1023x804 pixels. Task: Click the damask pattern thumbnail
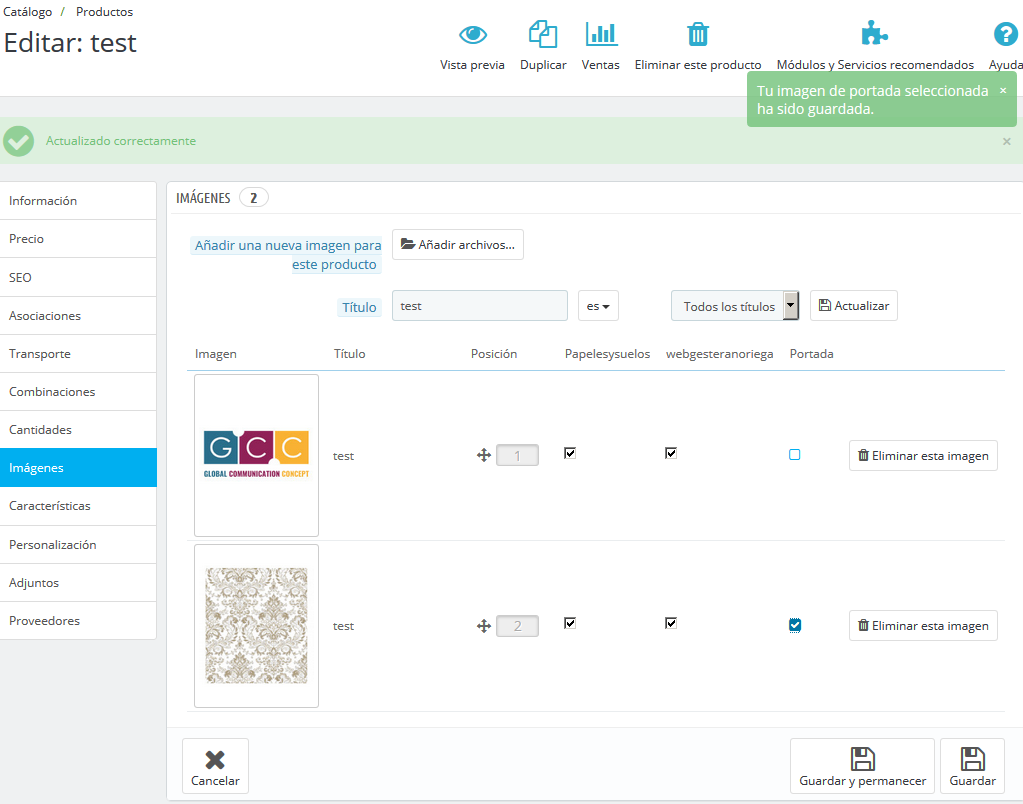(x=256, y=626)
